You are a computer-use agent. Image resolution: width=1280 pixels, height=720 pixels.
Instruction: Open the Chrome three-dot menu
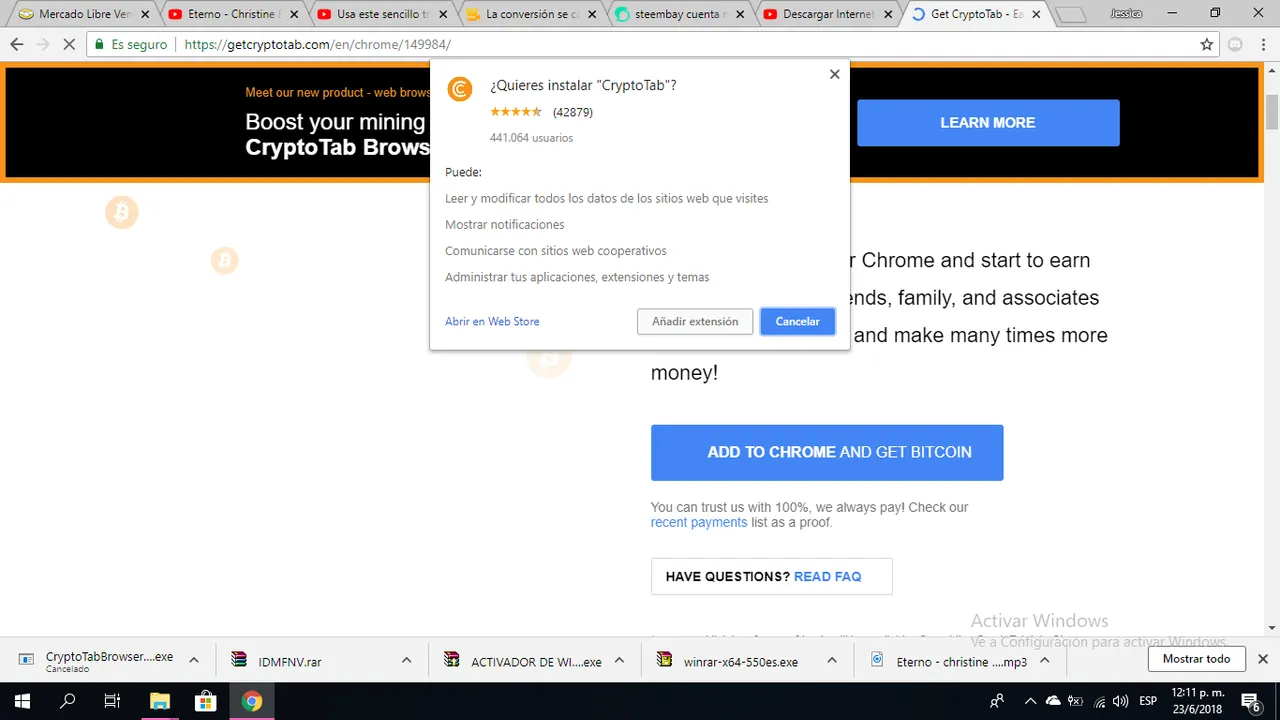(1263, 44)
